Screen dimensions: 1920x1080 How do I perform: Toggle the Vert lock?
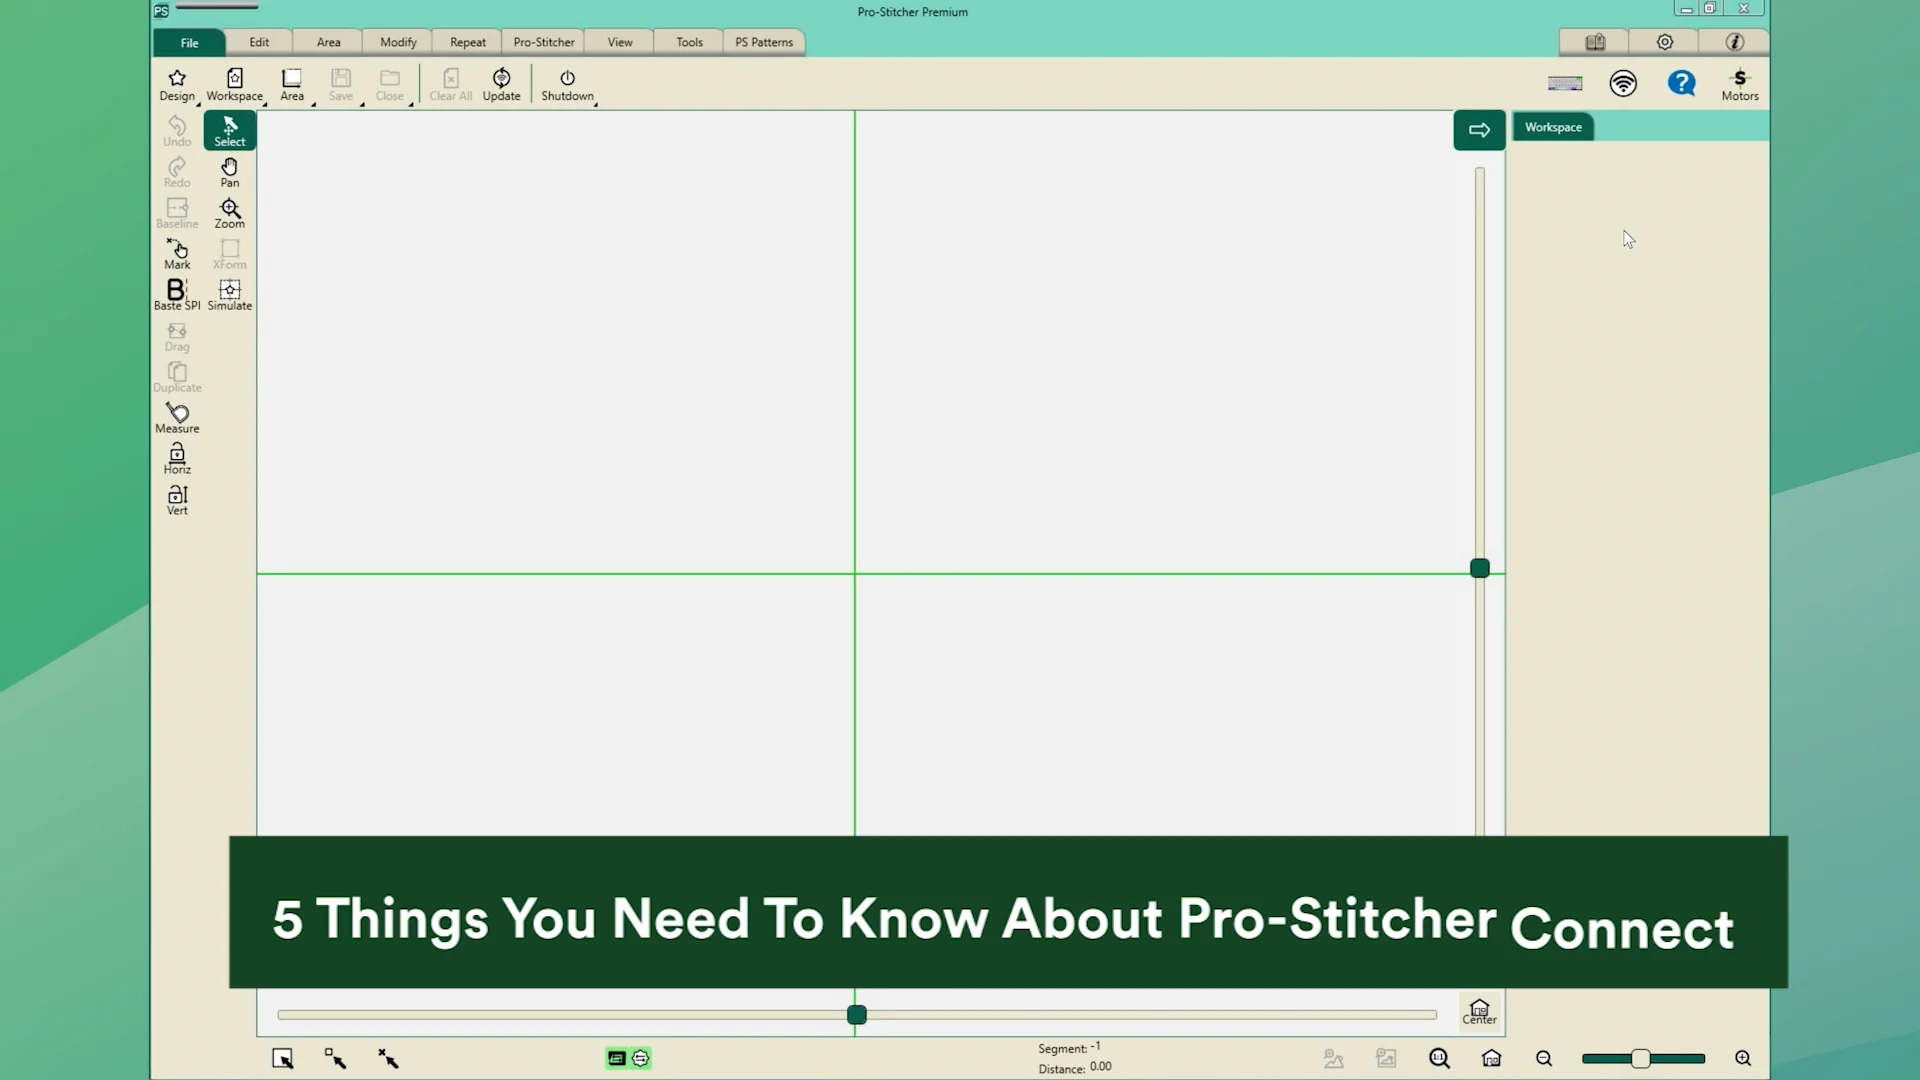tap(177, 500)
